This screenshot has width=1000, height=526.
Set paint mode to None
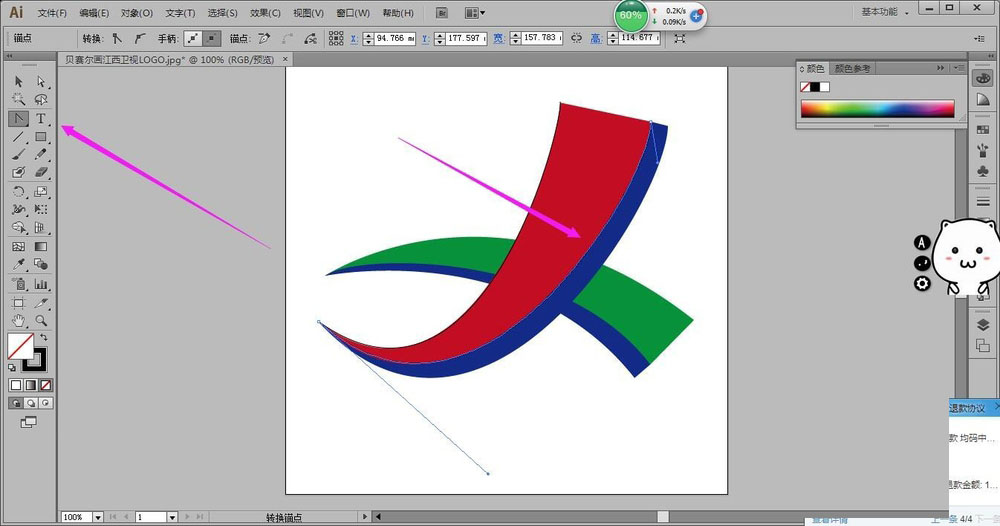click(46, 385)
